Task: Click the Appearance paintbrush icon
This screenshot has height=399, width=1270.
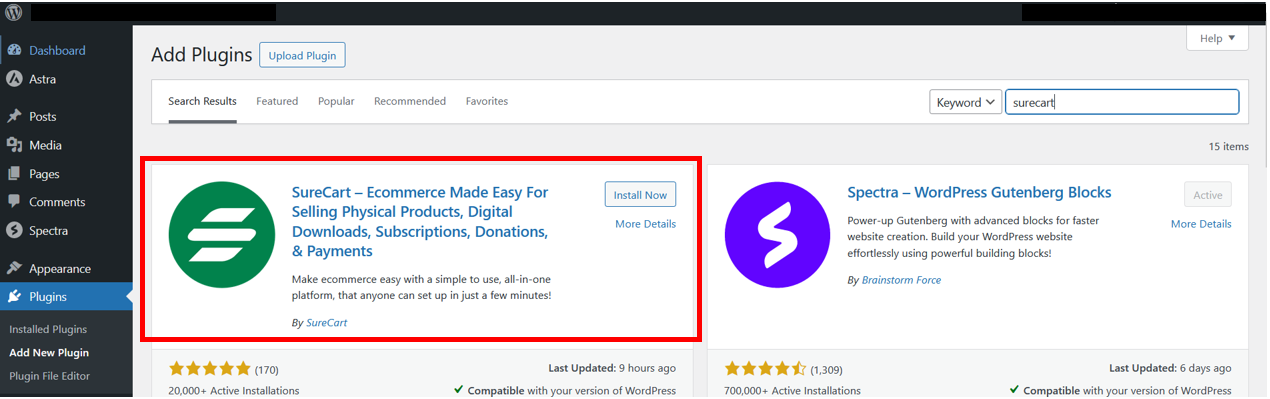Action: coord(14,268)
